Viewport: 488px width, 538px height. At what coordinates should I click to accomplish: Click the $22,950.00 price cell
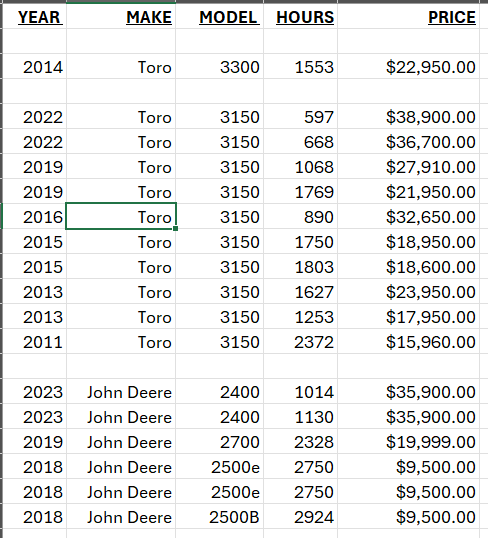(x=408, y=67)
